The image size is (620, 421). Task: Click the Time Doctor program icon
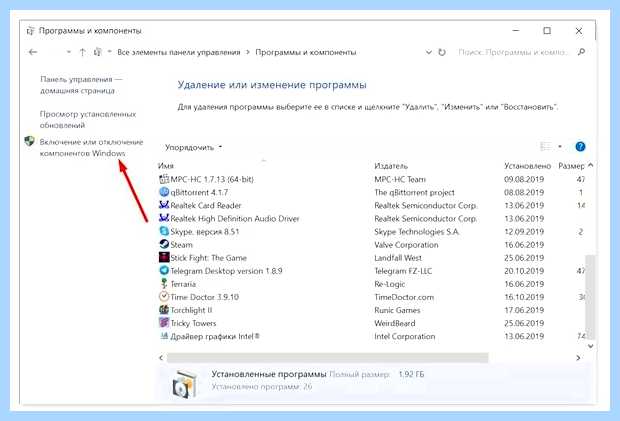tap(164, 296)
